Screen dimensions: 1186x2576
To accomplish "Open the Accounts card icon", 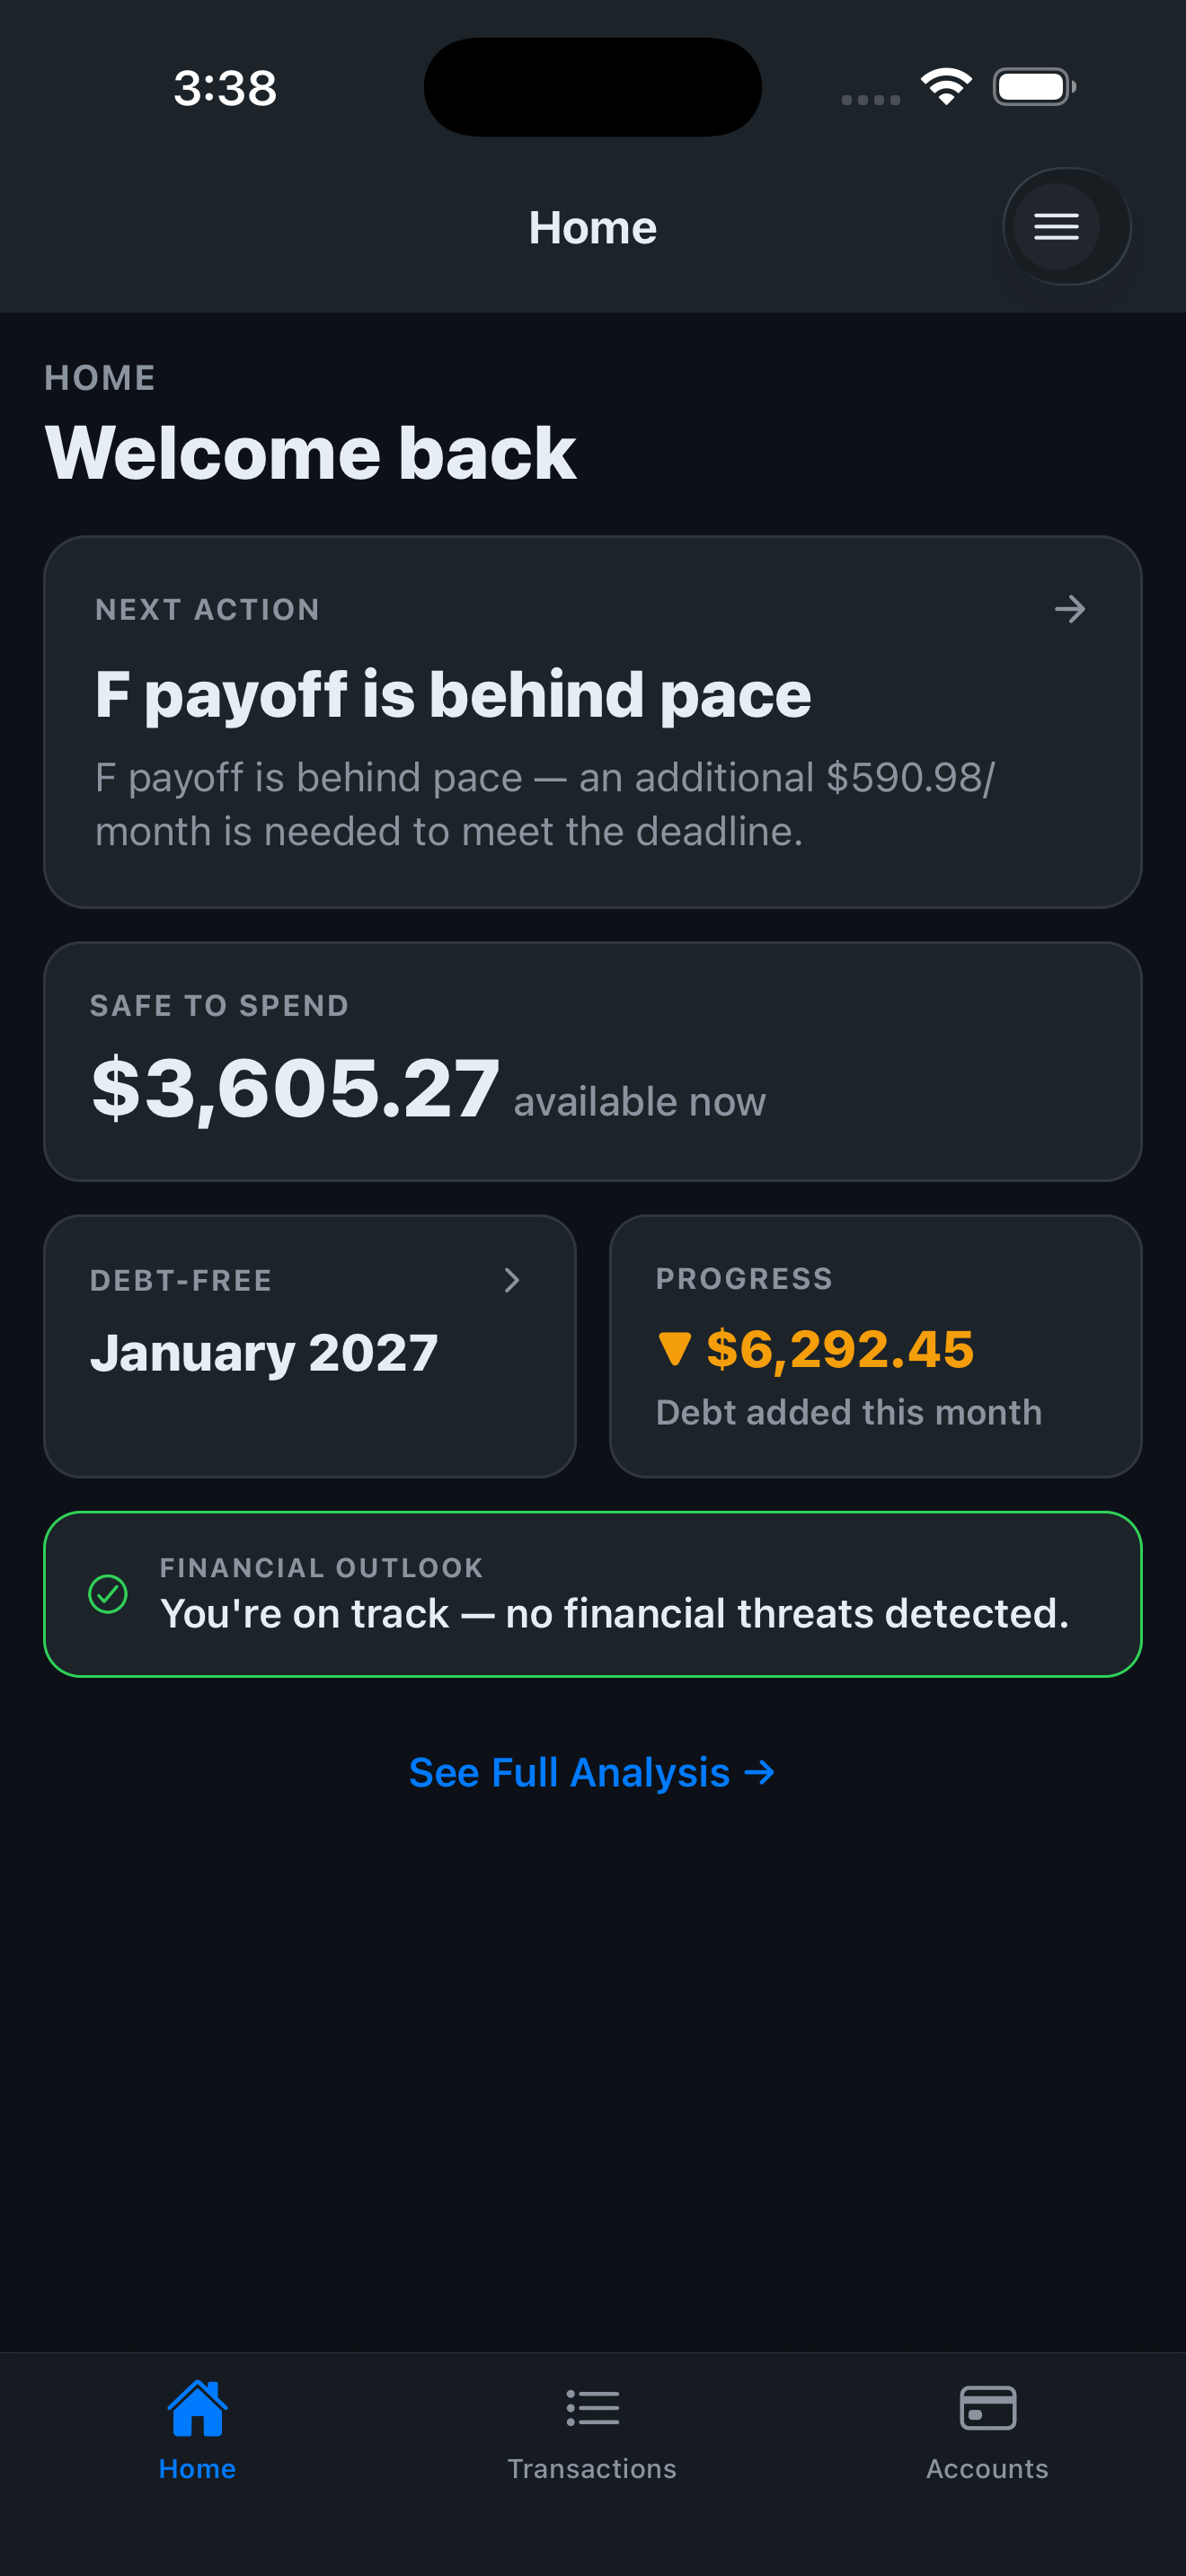I will (x=987, y=2407).
